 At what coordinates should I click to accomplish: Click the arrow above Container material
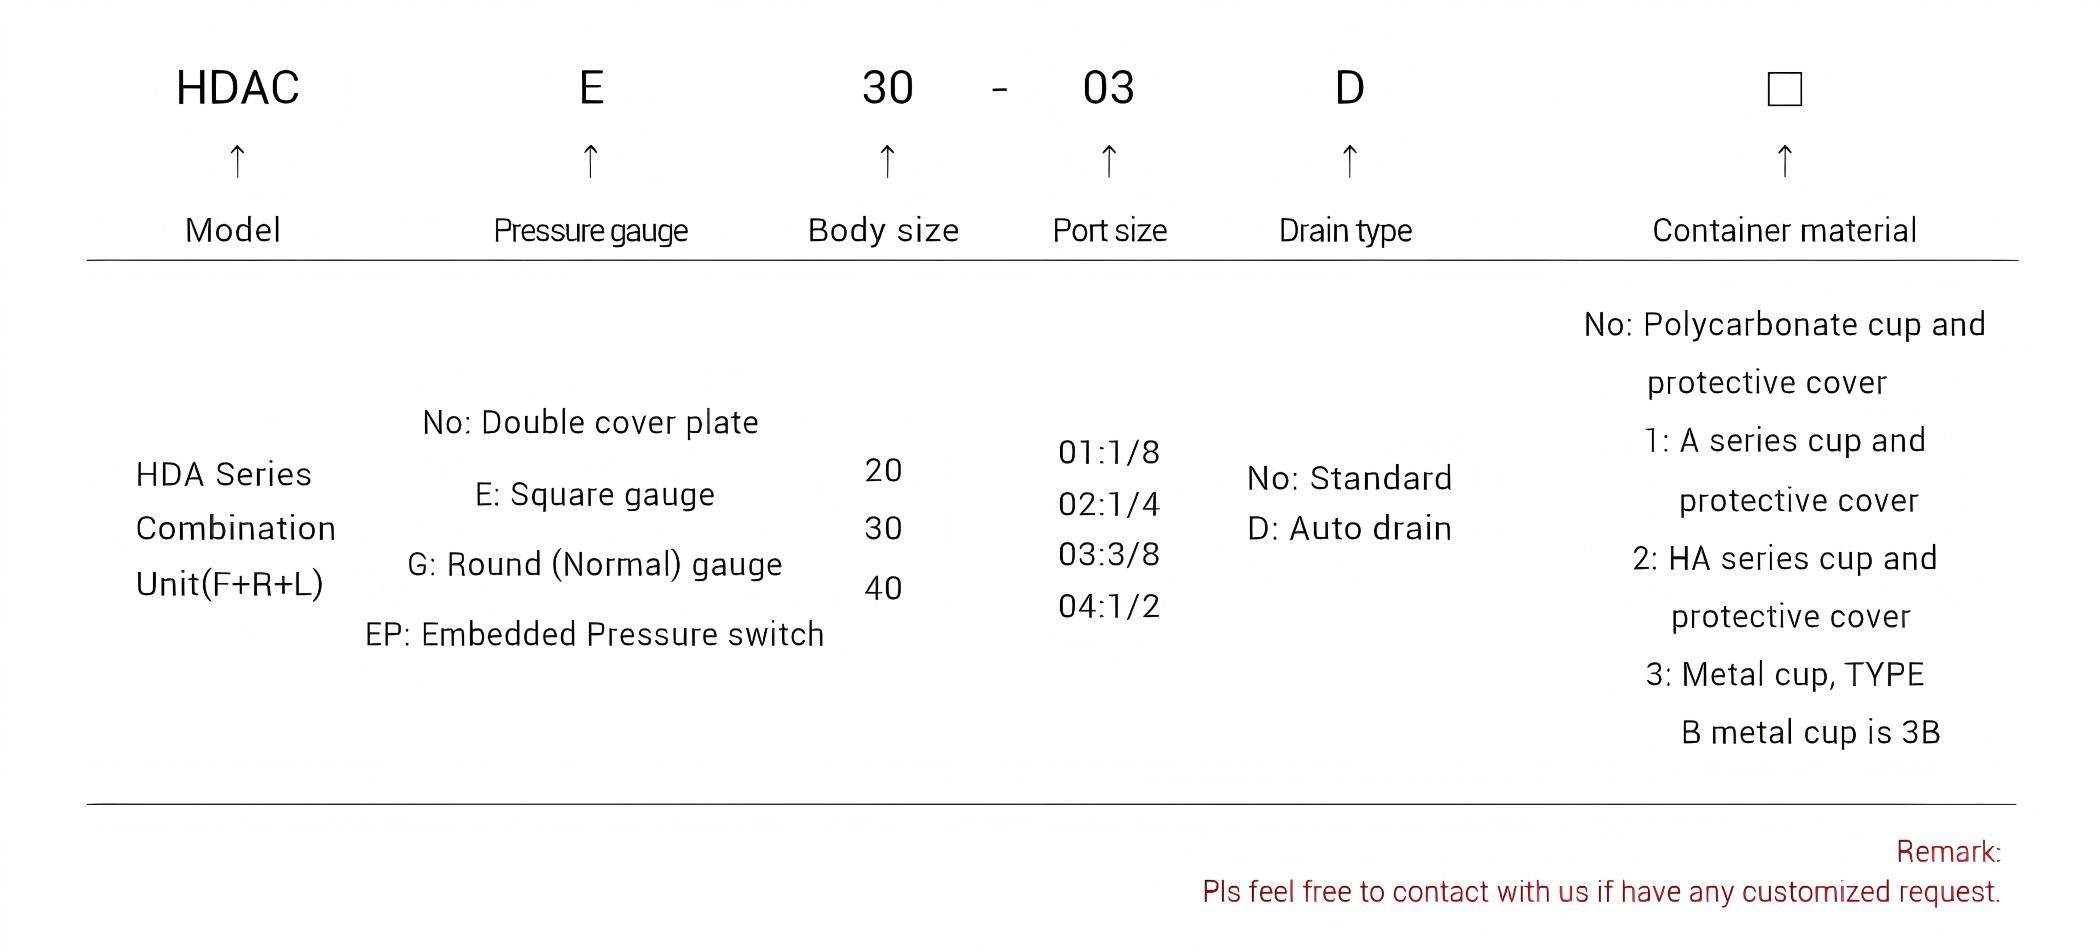[x=1785, y=160]
